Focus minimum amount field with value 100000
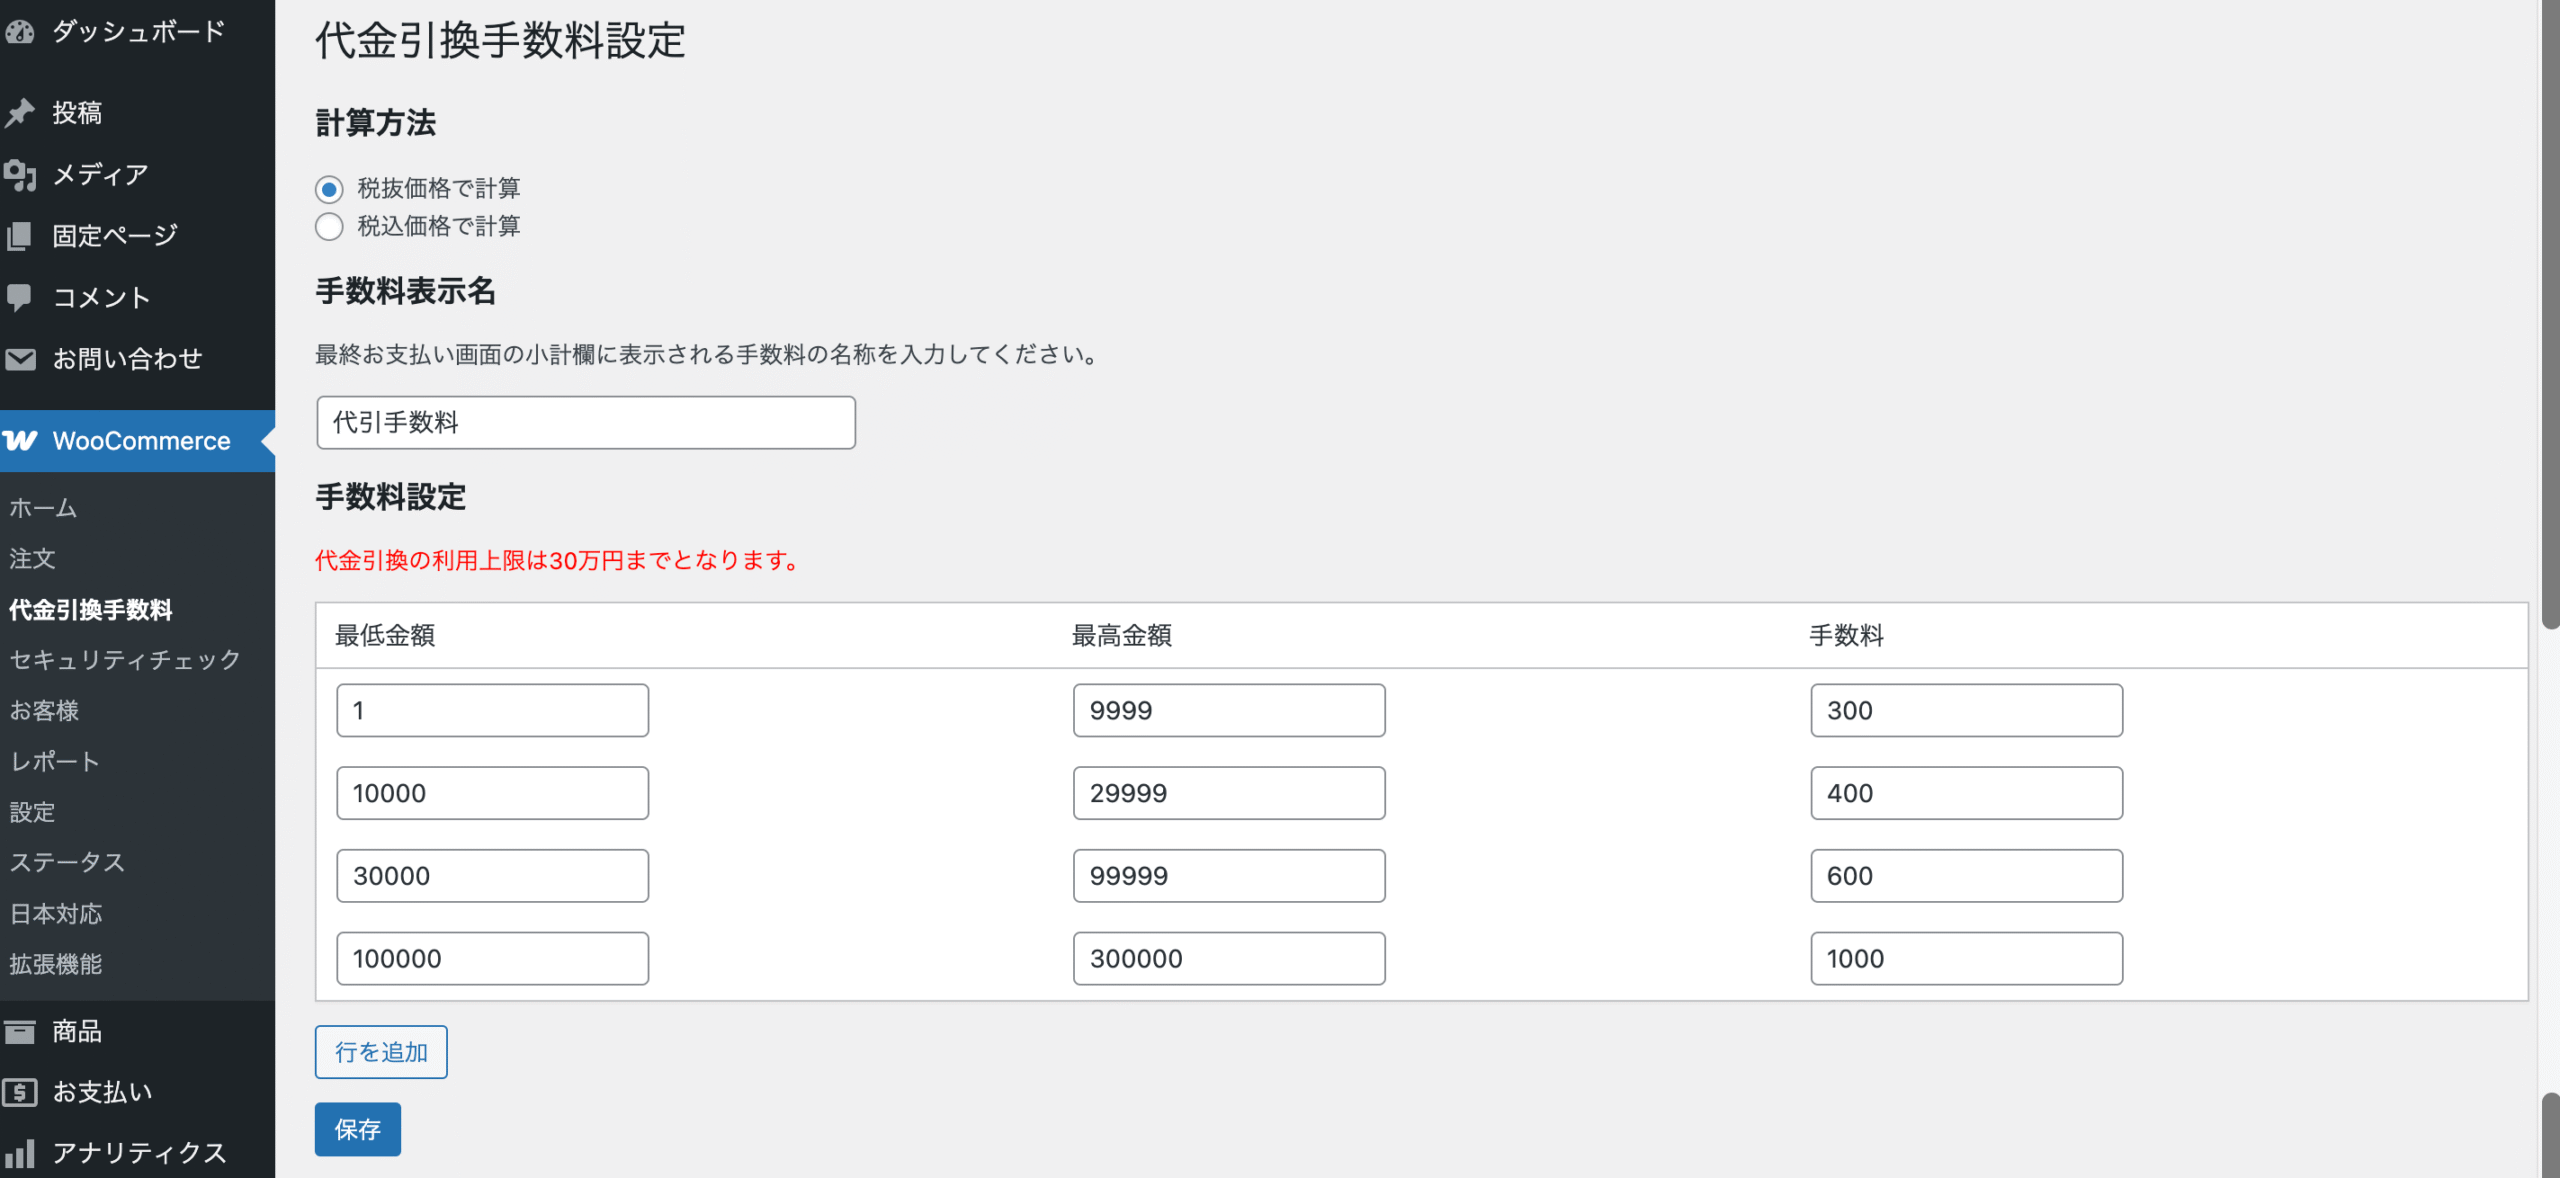2560x1178 pixels. coord(492,959)
